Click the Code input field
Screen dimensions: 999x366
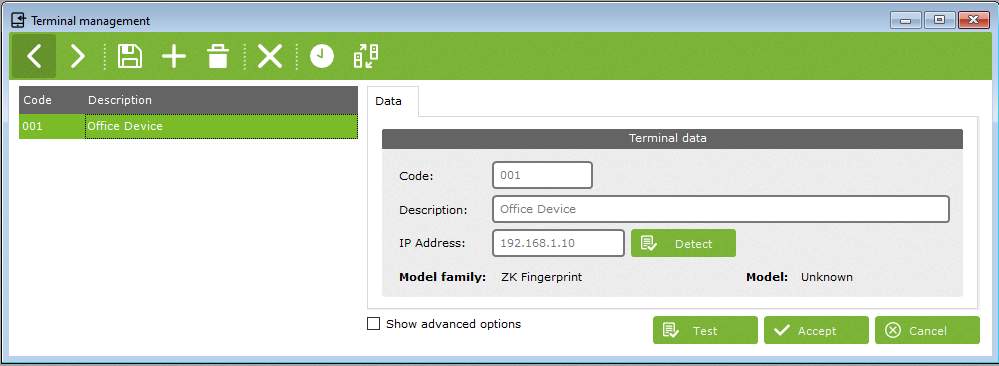click(542, 175)
